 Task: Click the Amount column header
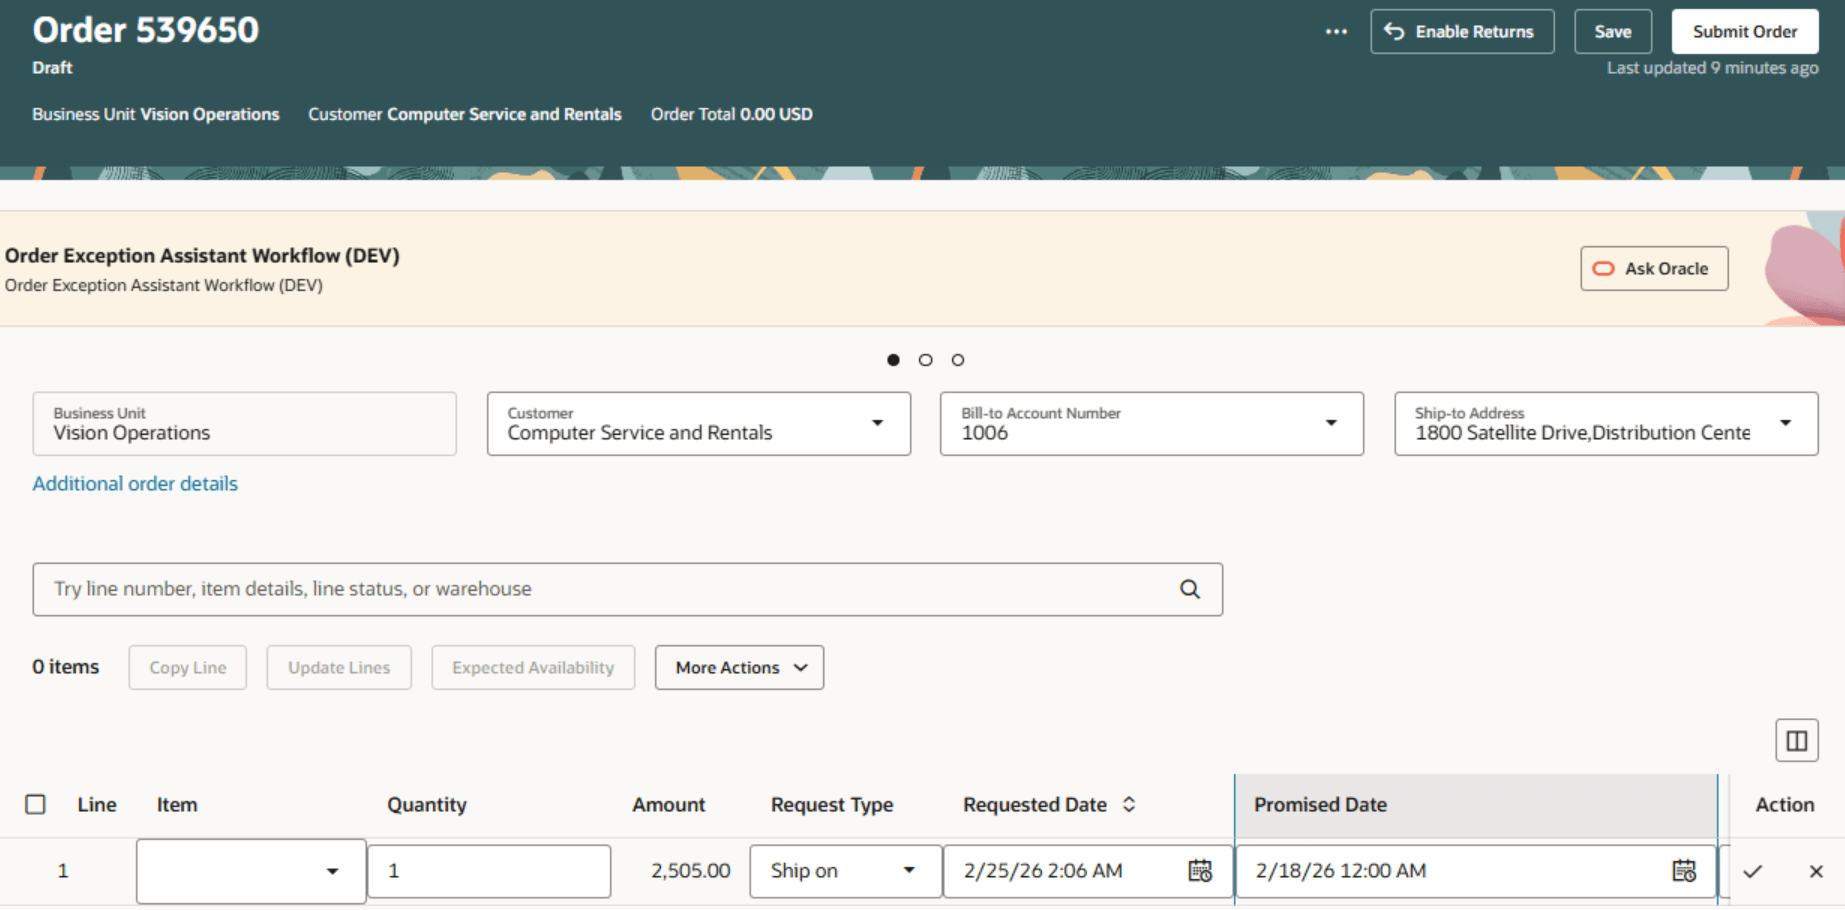pyautogui.click(x=668, y=805)
